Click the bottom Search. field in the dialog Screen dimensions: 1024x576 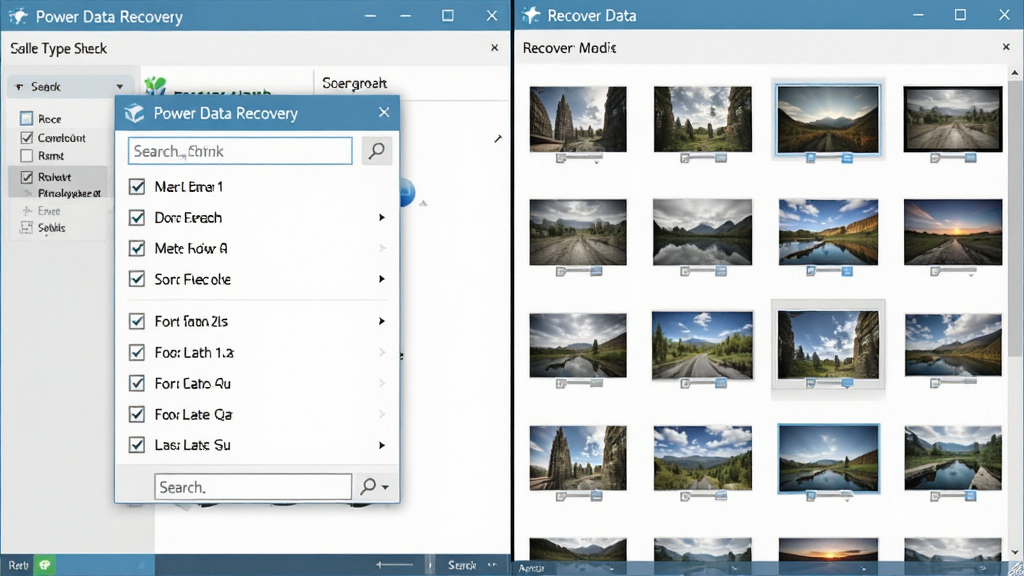pos(253,487)
